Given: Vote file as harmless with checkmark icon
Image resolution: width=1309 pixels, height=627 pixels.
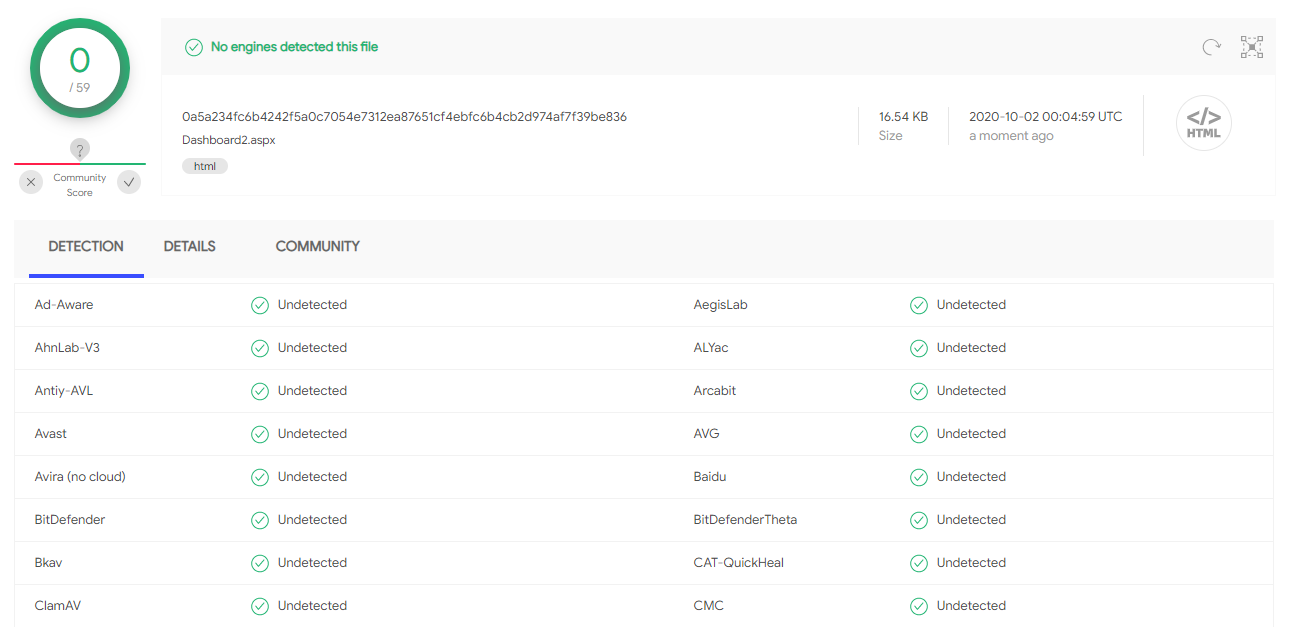Looking at the screenshot, I should (x=129, y=182).
